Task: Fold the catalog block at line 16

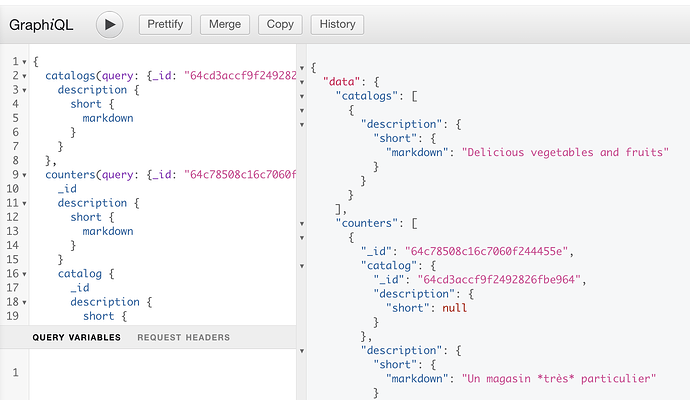Action: (22, 273)
